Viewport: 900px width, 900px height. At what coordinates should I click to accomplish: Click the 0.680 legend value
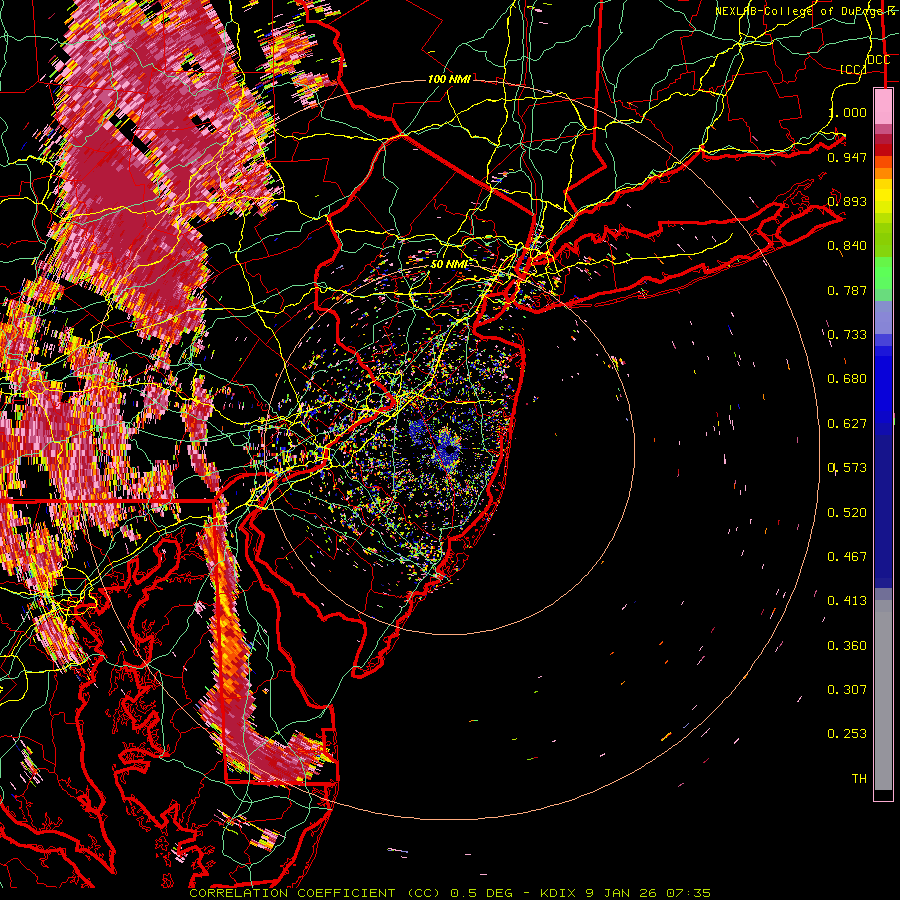847,379
